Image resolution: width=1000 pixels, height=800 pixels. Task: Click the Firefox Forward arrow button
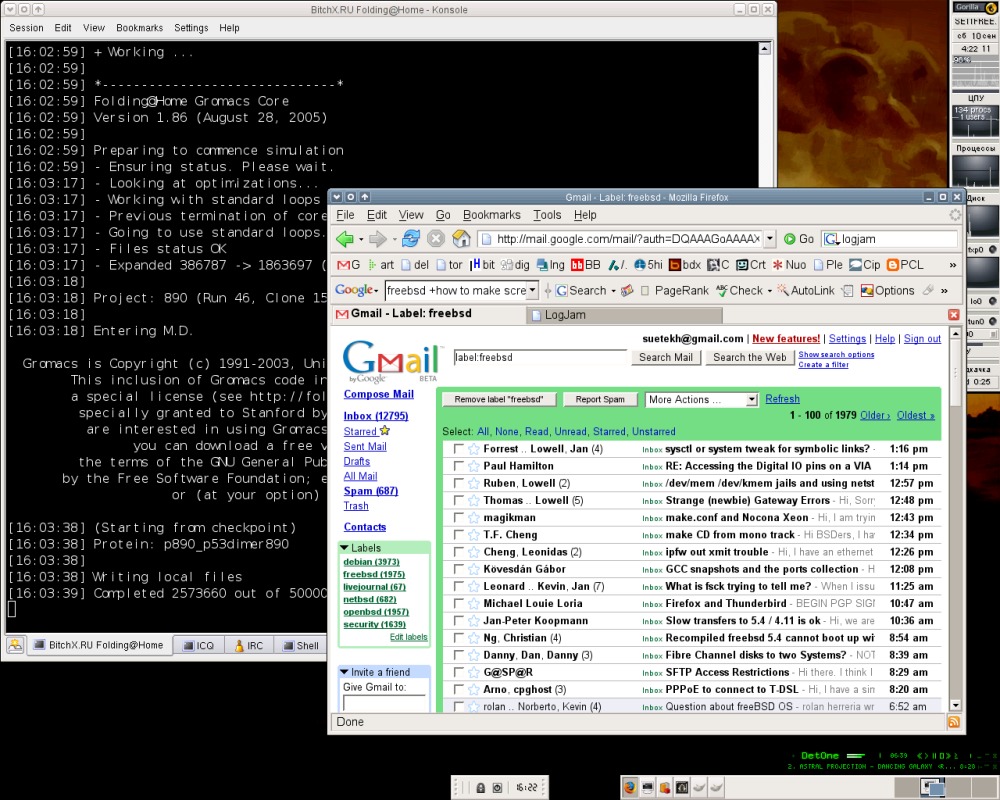(378, 239)
